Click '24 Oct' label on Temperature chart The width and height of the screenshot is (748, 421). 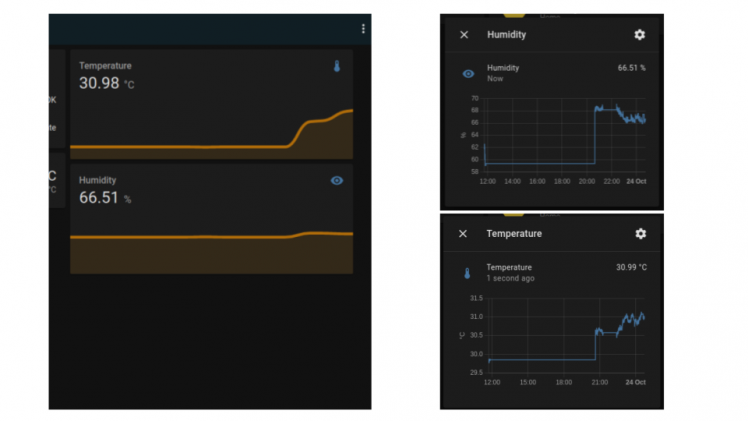[635, 382]
